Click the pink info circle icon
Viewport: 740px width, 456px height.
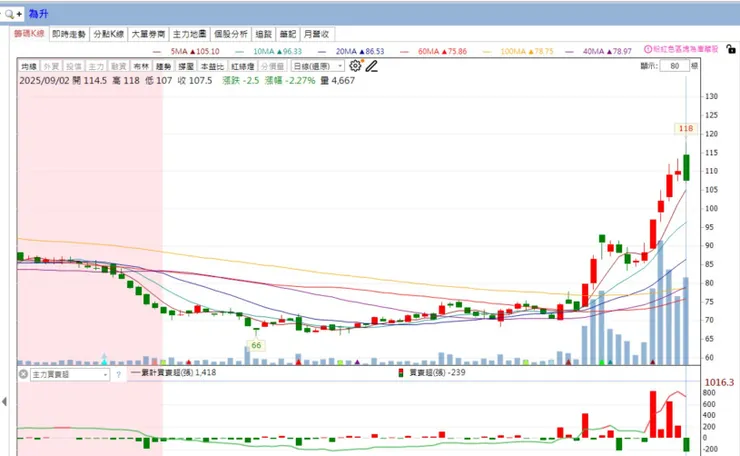[648, 49]
